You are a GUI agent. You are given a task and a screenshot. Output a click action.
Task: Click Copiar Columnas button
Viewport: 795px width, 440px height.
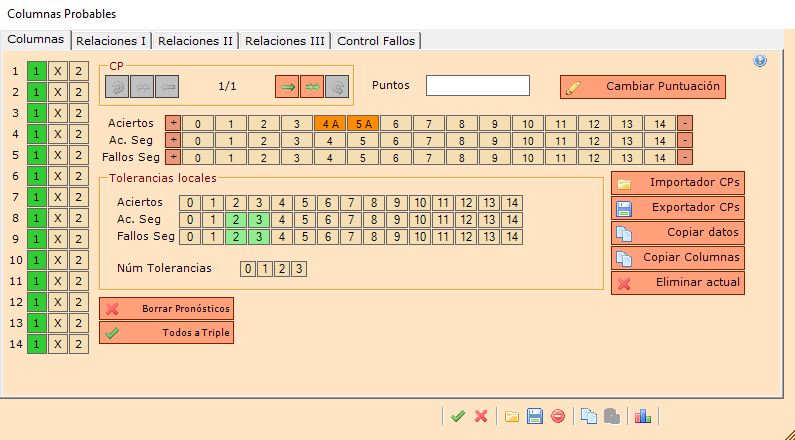[678, 258]
